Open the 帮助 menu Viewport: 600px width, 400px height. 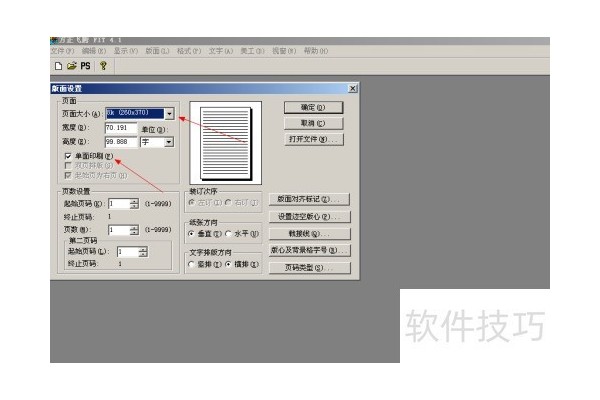tap(316, 51)
